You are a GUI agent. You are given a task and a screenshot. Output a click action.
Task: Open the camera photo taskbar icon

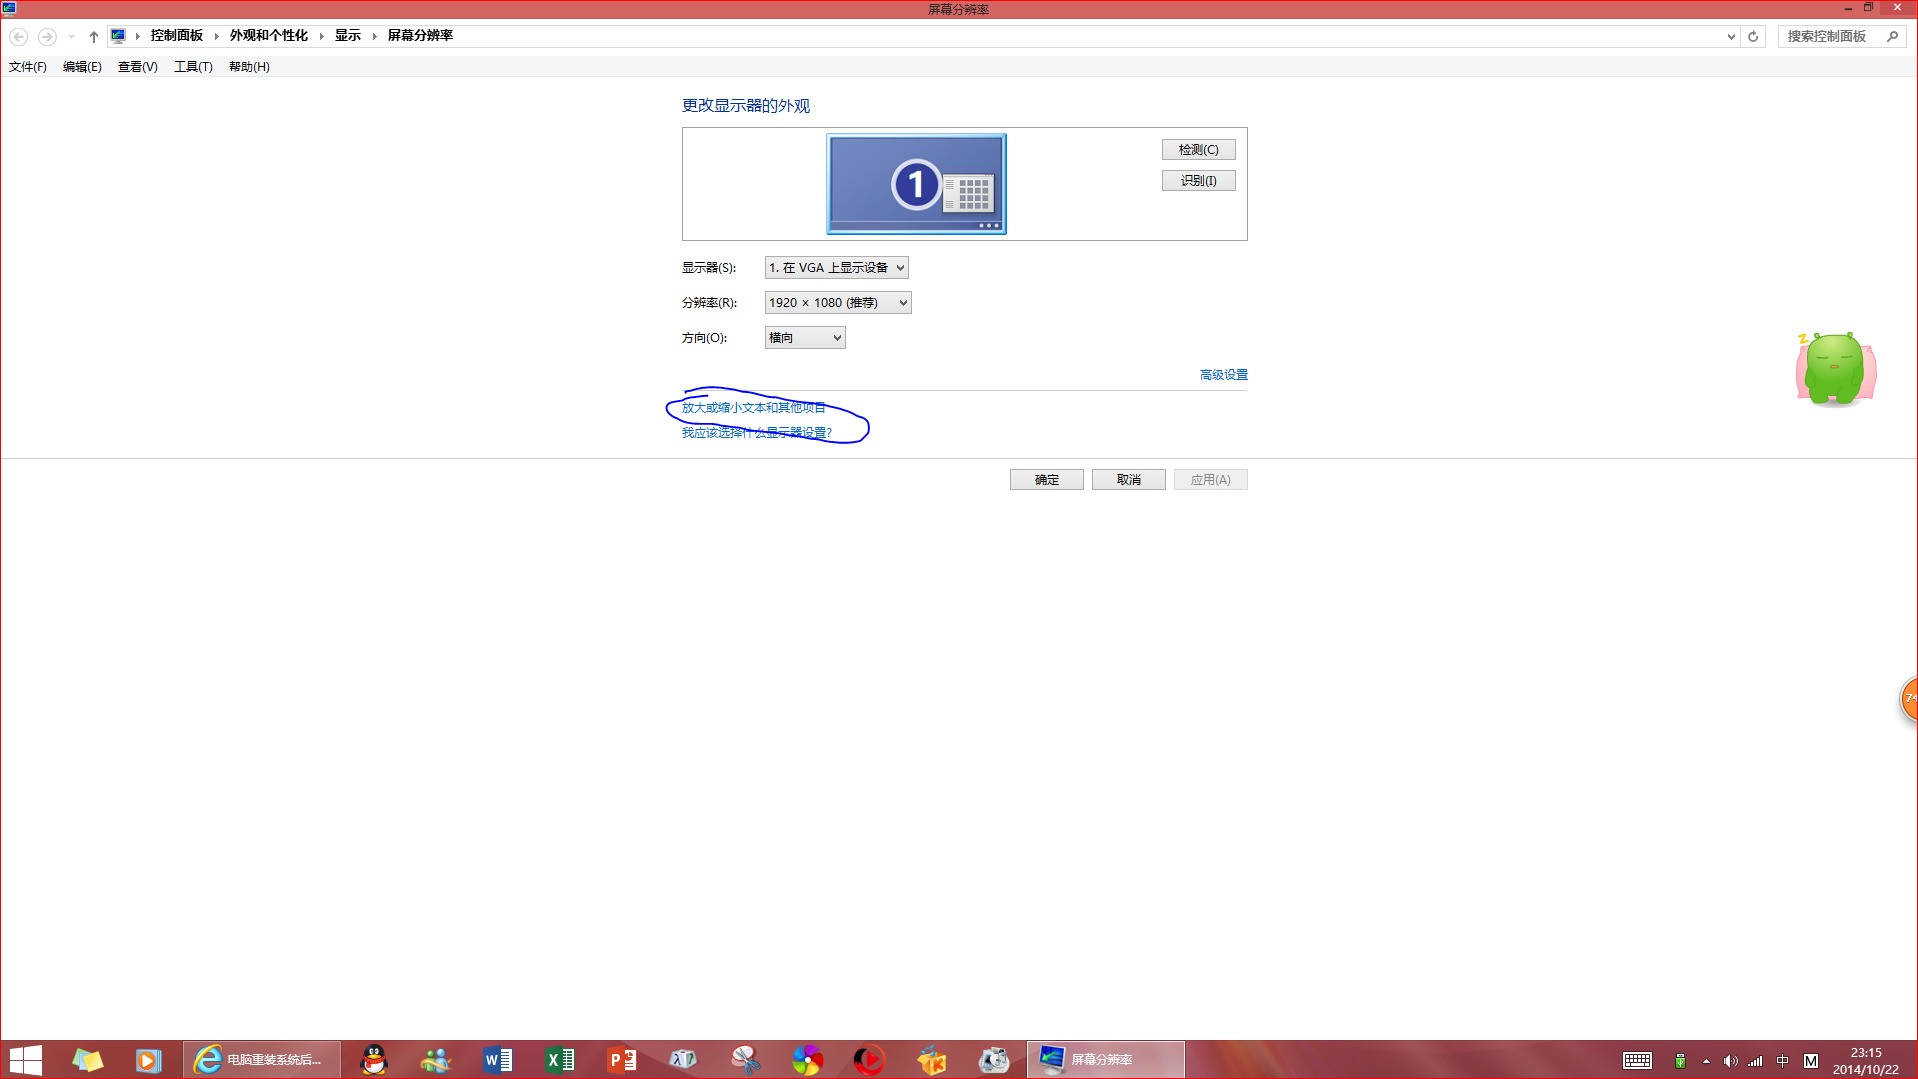(x=993, y=1060)
